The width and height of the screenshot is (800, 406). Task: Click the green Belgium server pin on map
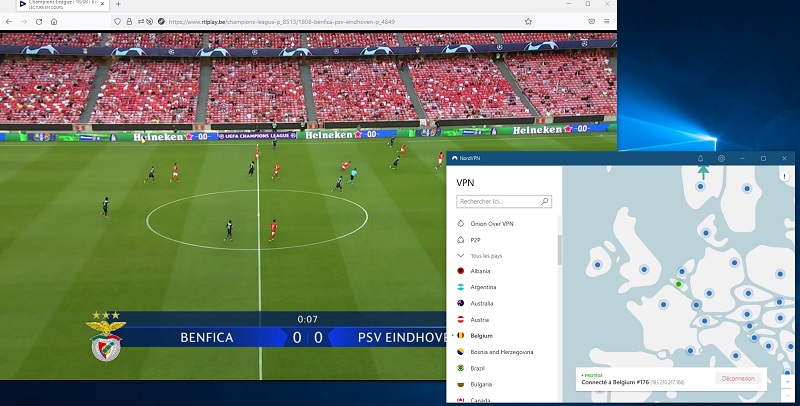[x=678, y=284]
